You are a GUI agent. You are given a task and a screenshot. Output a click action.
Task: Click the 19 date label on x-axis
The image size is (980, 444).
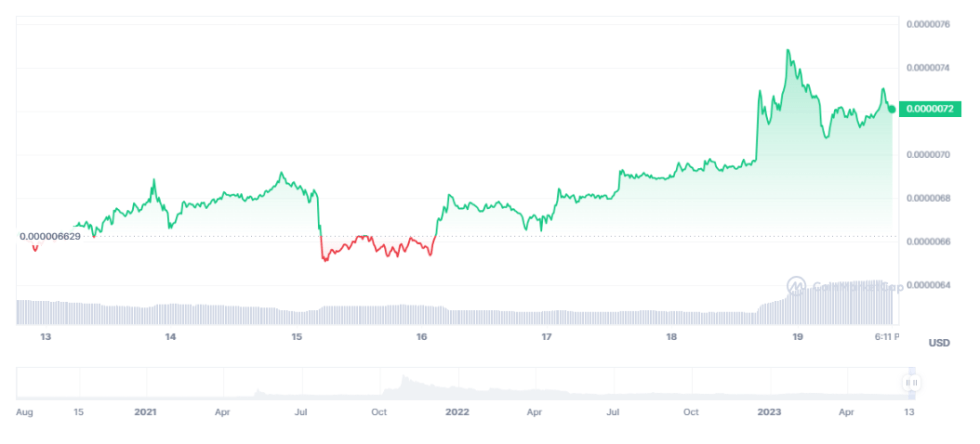point(798,337)
